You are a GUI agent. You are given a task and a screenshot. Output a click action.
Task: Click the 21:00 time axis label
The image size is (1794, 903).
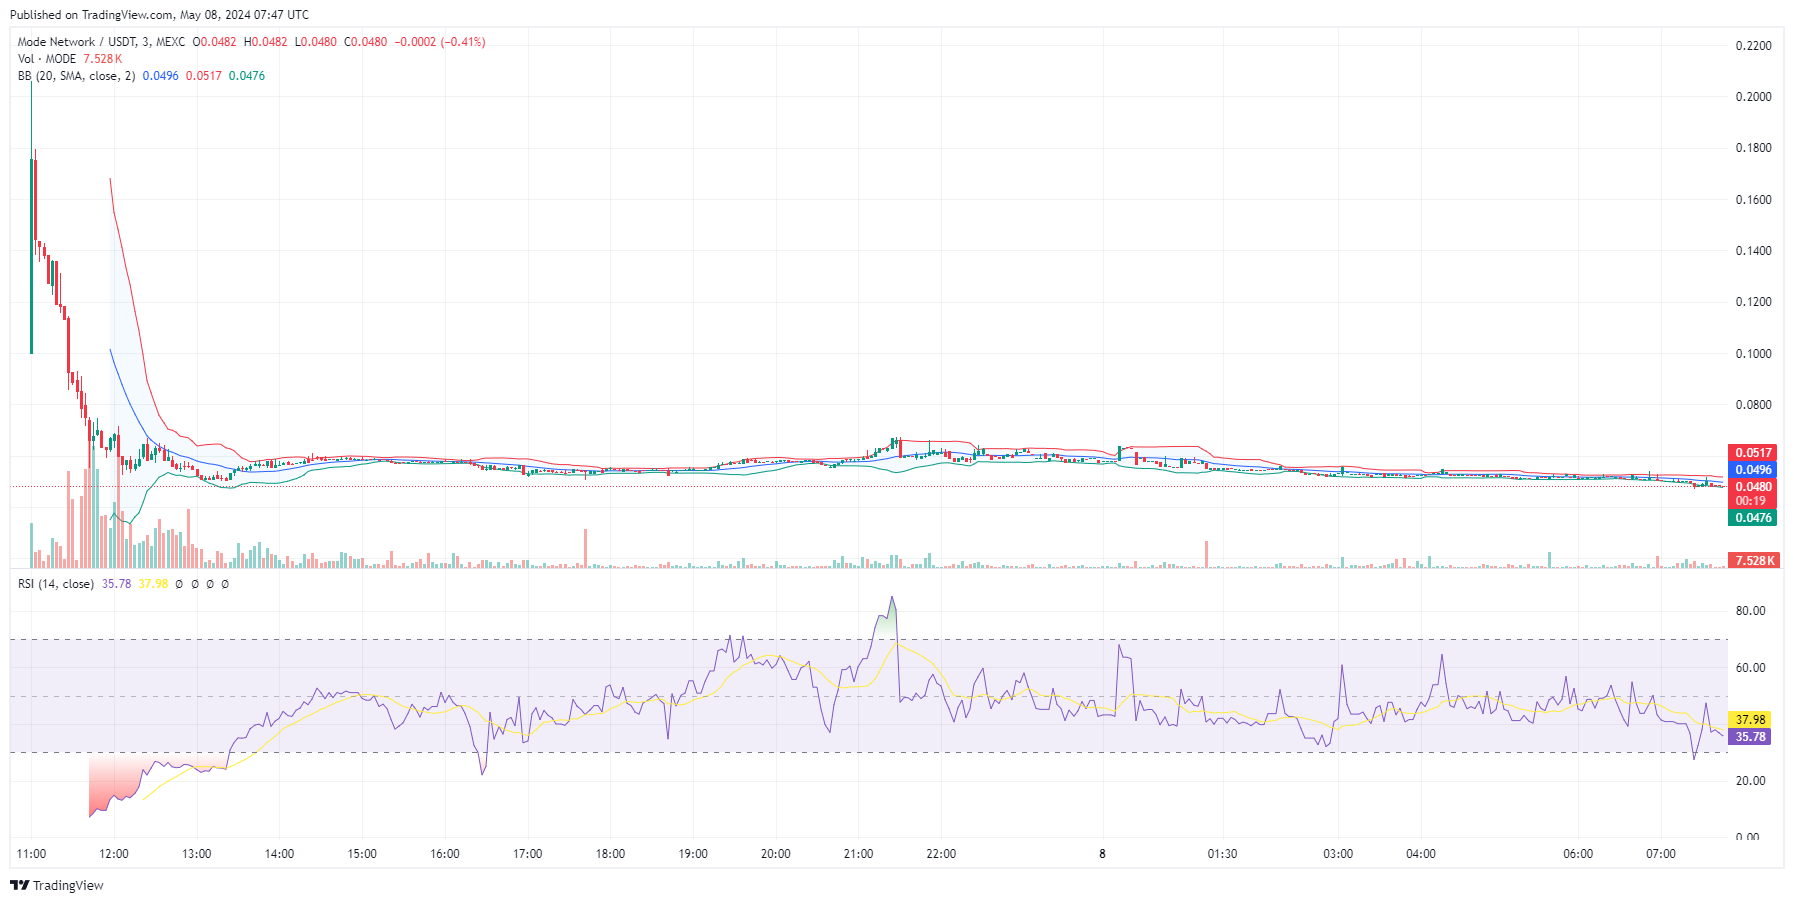pos(858,854)
